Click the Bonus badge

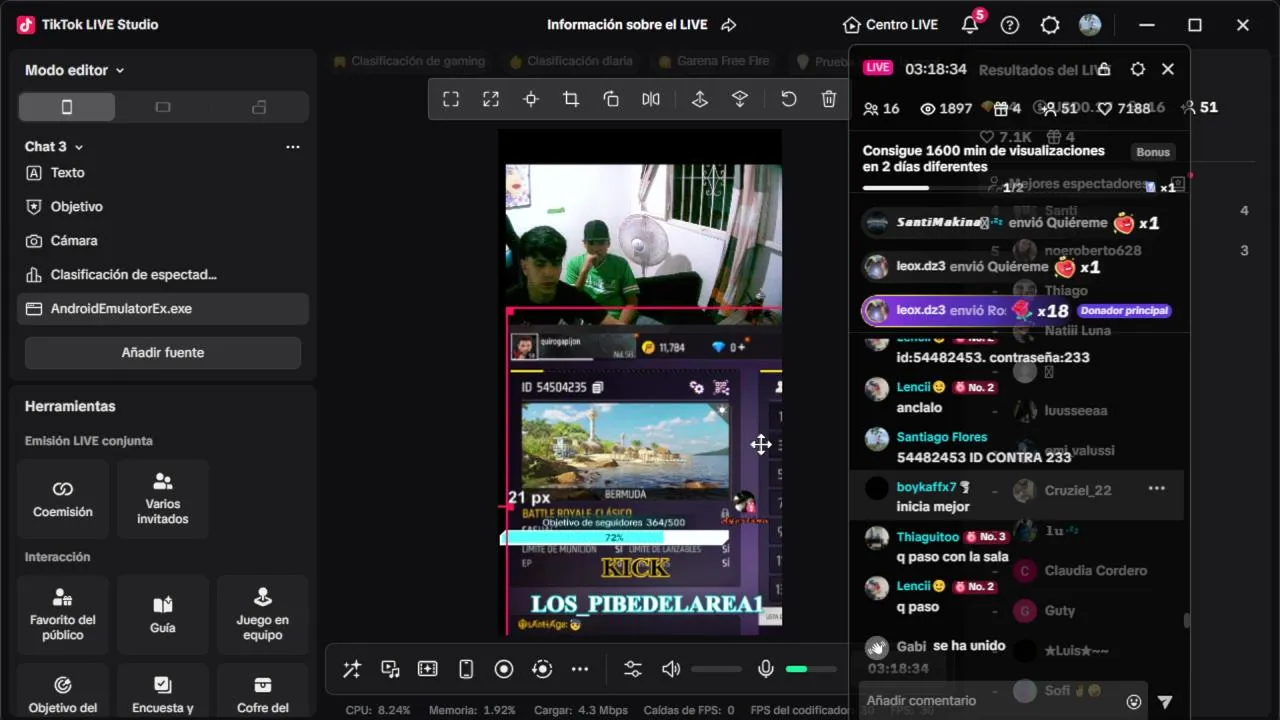[1153, 152]
